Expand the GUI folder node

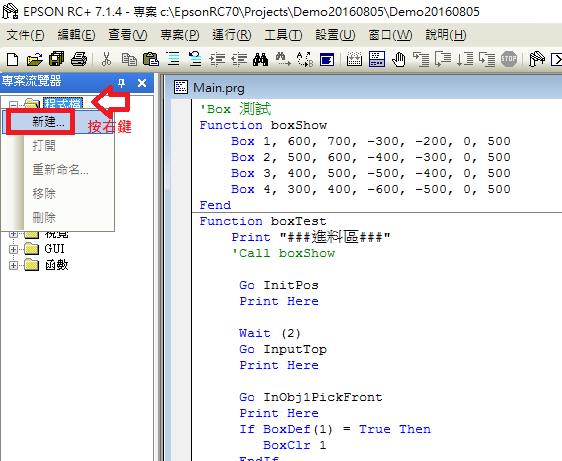(13, 249)
